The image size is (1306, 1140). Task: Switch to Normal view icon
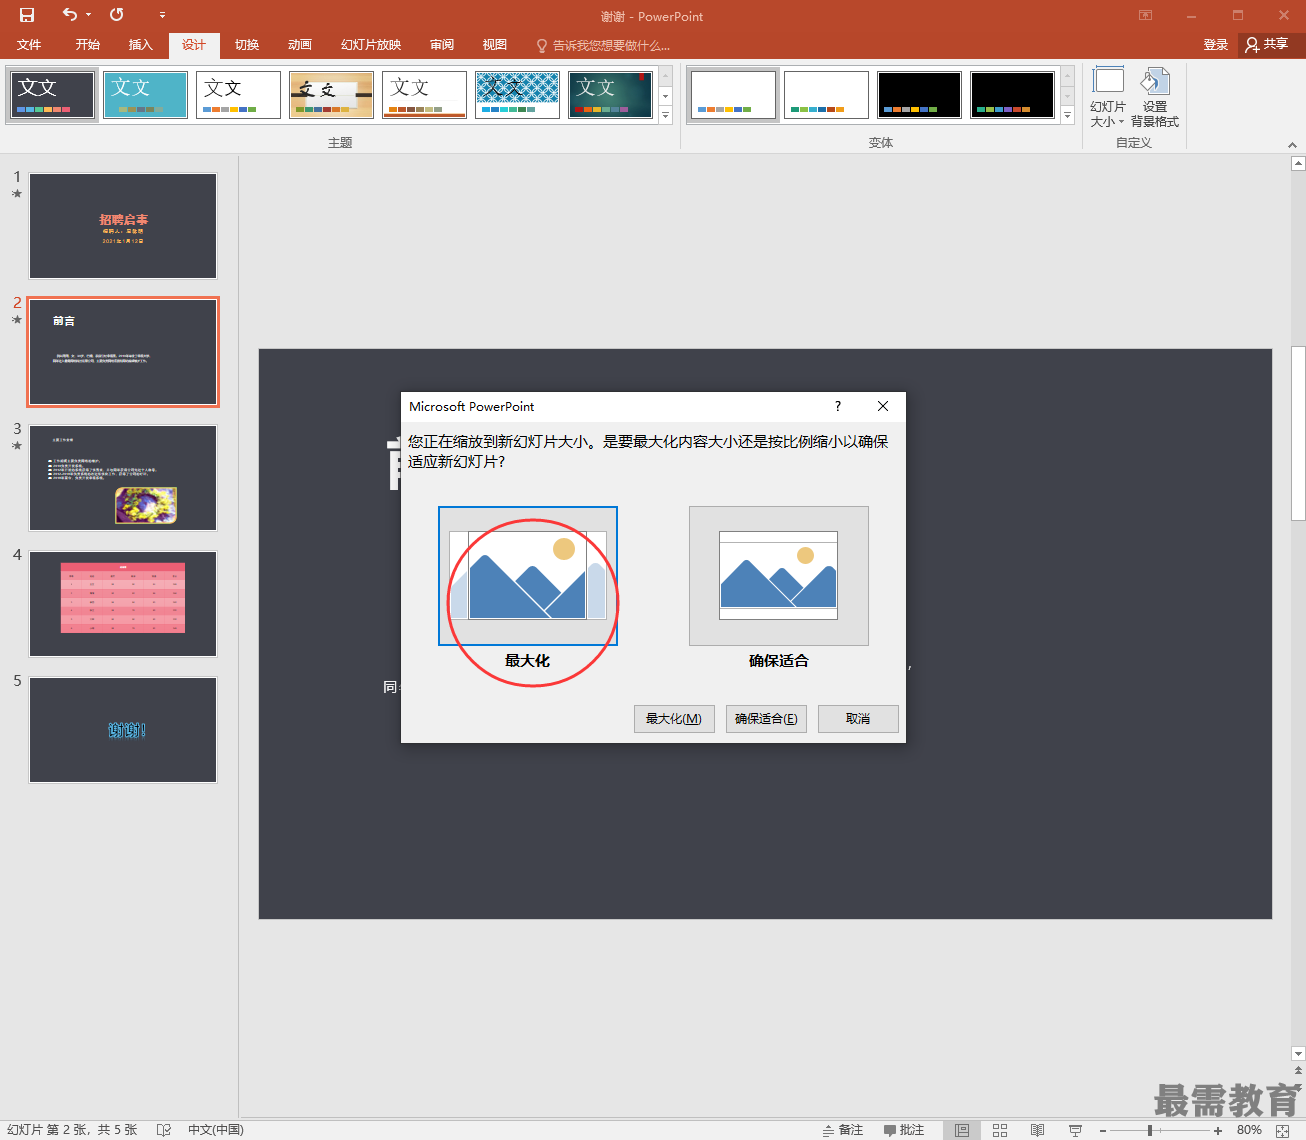point(962,1130)
